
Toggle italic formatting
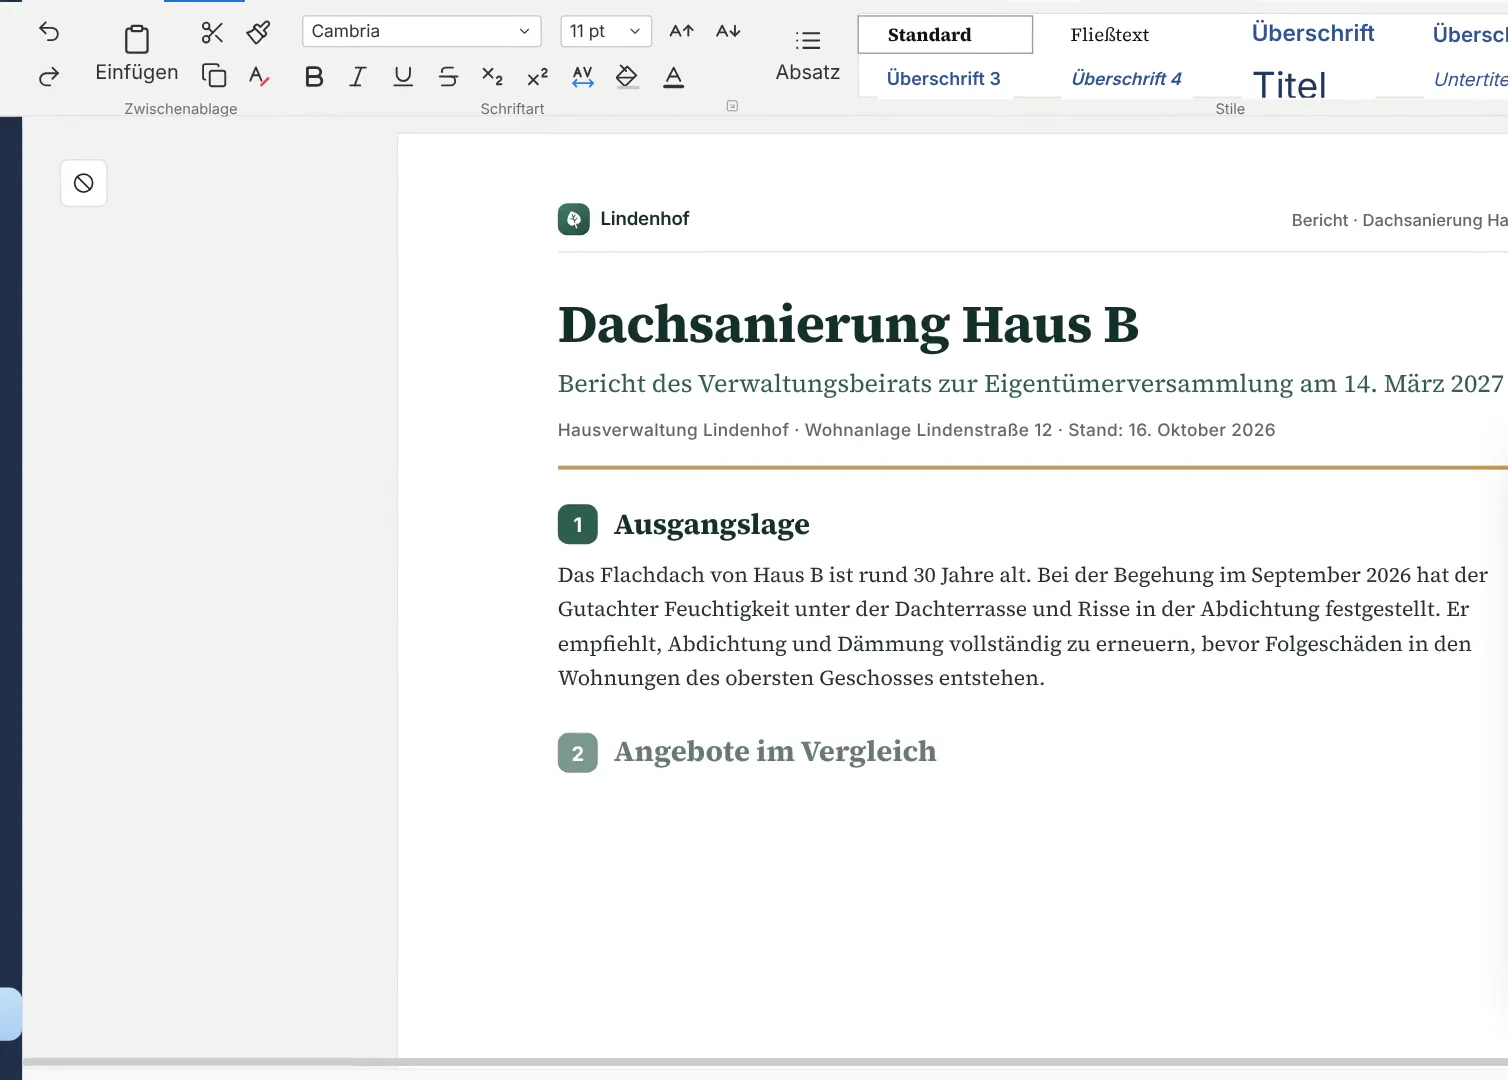click(x=358, y=76)
